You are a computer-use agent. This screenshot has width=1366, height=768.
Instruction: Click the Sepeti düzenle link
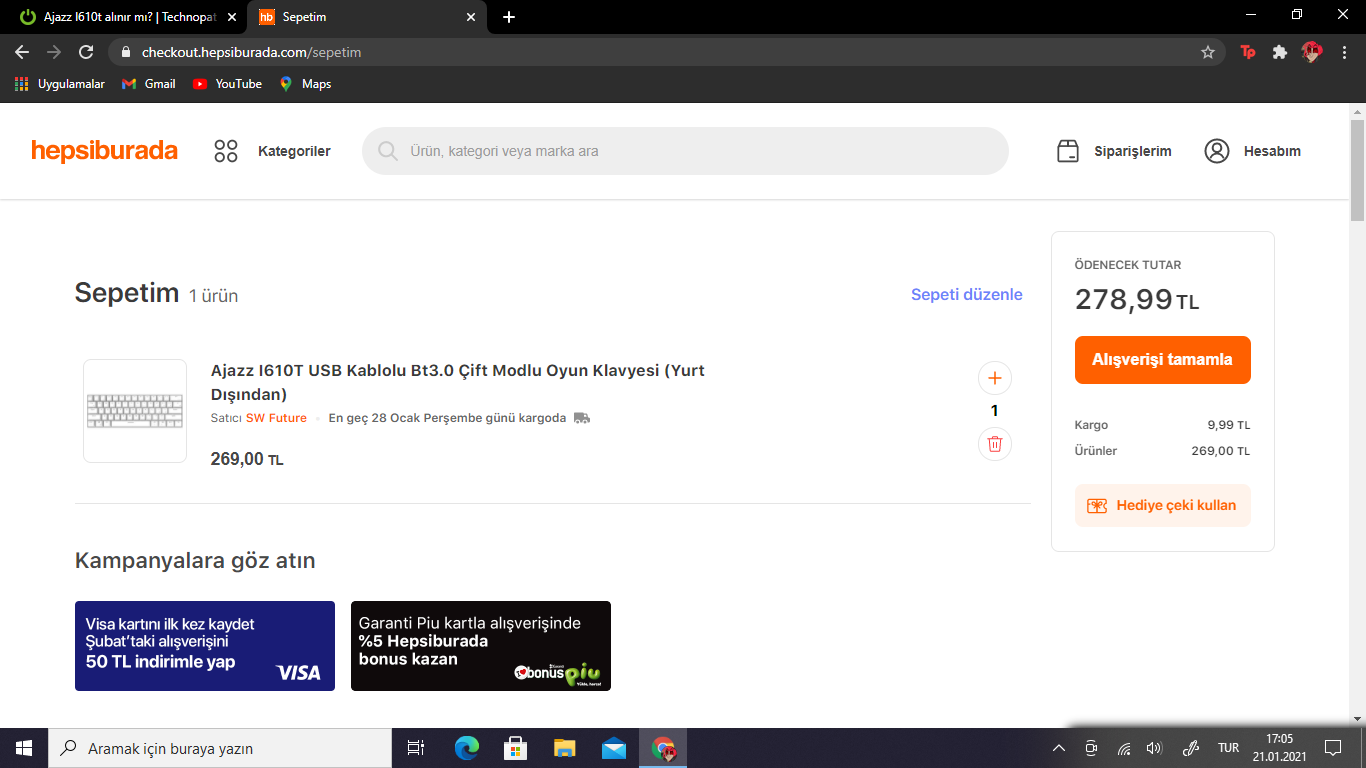(x=967, y=294)
